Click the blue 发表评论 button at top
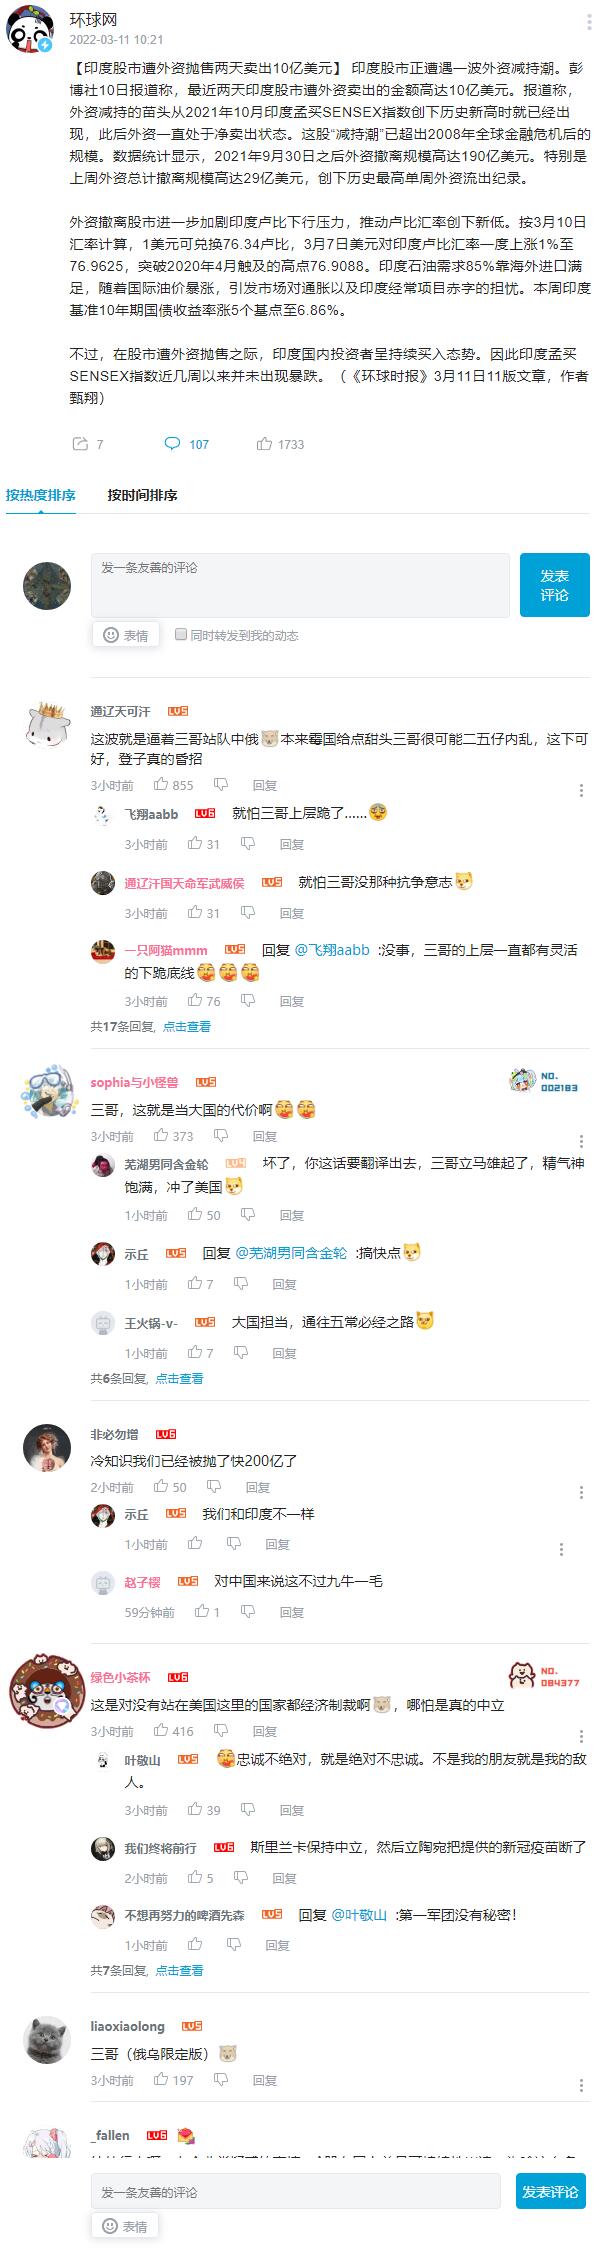This screenshot has width=596, height=2248. point(555,585)
